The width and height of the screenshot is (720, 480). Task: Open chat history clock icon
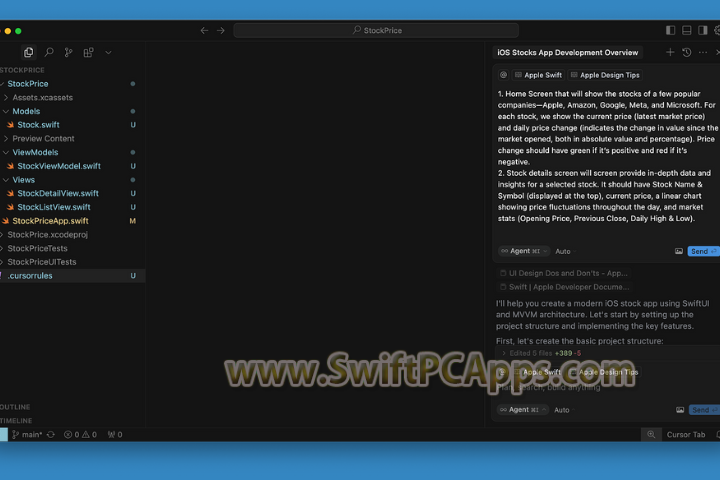[686, 52]
